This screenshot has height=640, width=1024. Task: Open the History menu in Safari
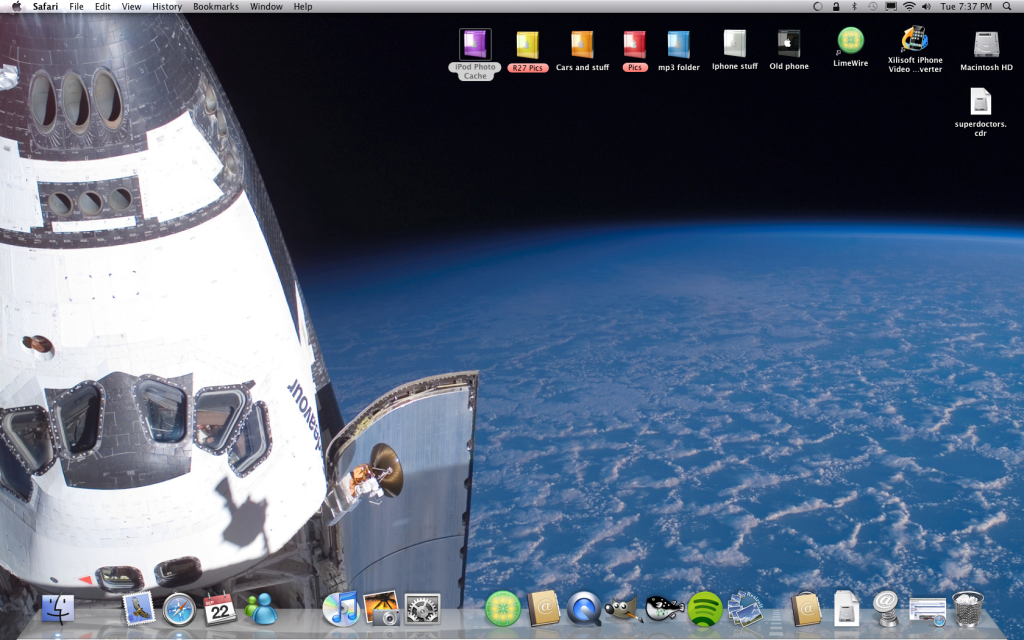[166, 6]
